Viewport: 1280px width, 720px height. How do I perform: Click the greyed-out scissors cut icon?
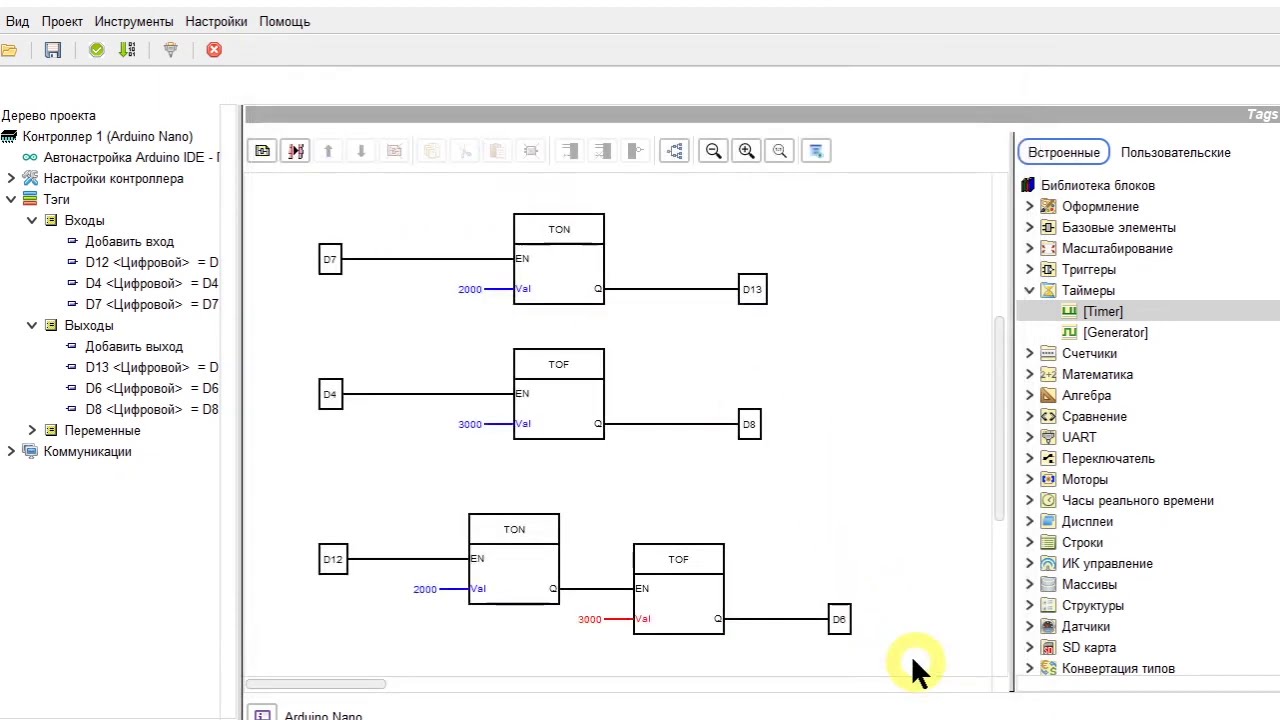[x=465, y=151]
